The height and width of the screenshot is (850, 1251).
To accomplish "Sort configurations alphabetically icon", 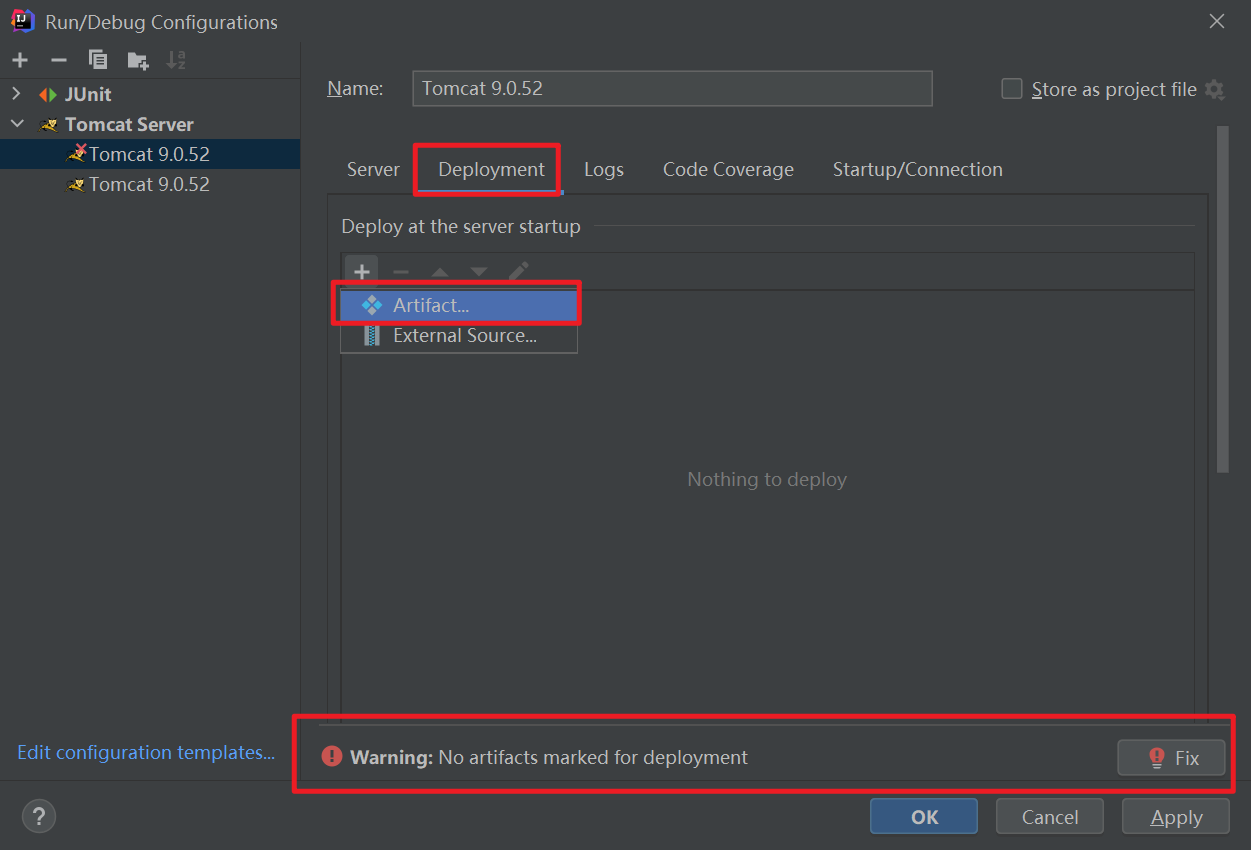I will point(176,60).
